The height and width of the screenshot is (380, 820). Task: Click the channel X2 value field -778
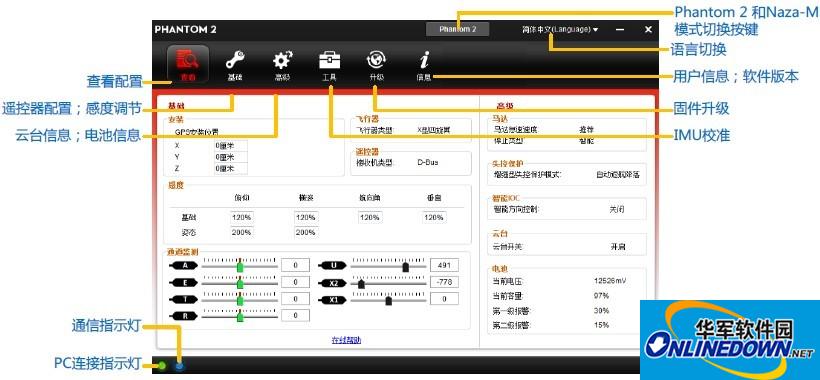point(444,282)
